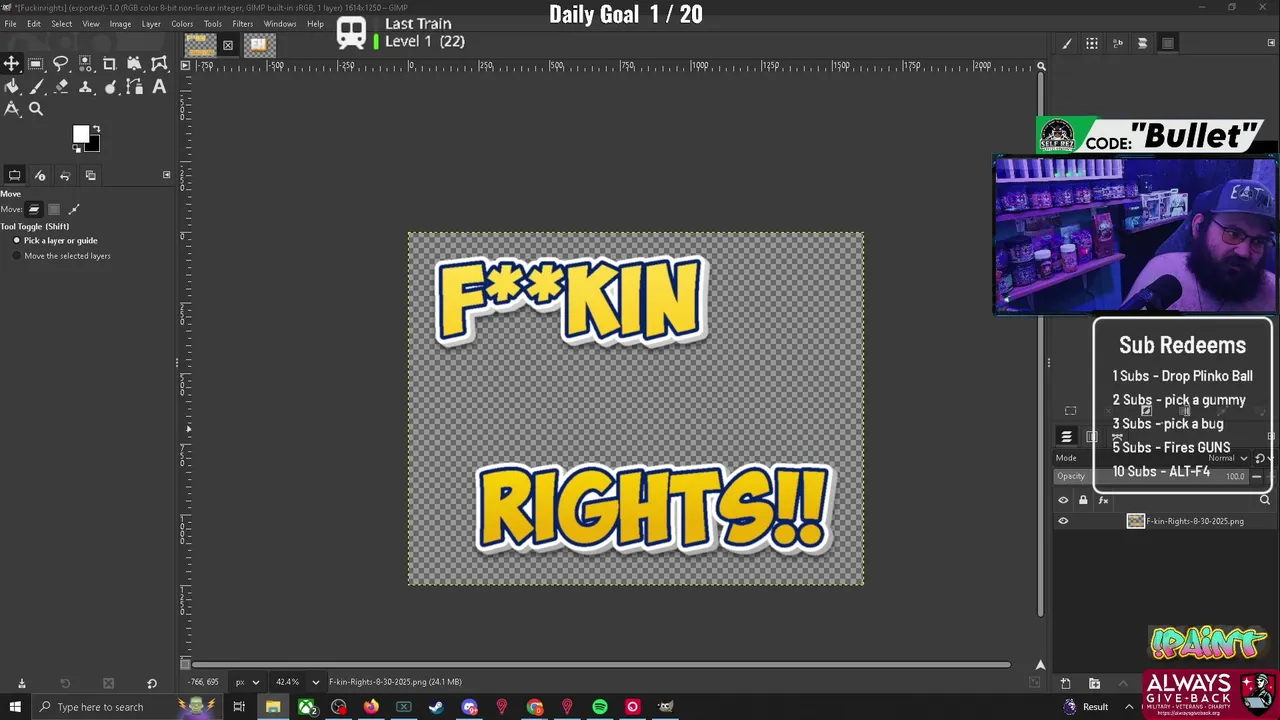Open the Brushes dock tab
This screenshot has height=720, width=1280.
(1067, 43)
